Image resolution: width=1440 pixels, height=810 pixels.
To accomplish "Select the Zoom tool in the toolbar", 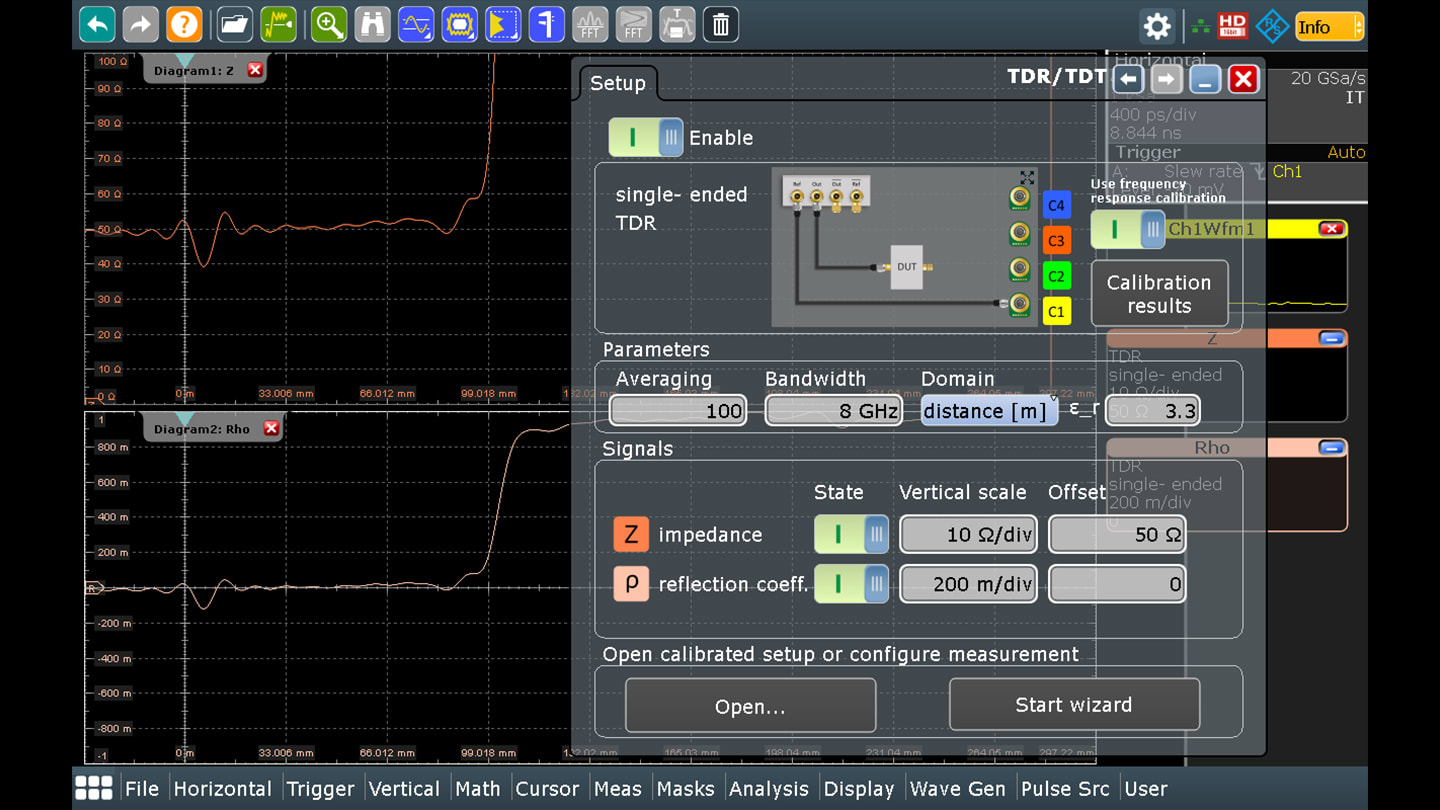I will click(329, 24).
